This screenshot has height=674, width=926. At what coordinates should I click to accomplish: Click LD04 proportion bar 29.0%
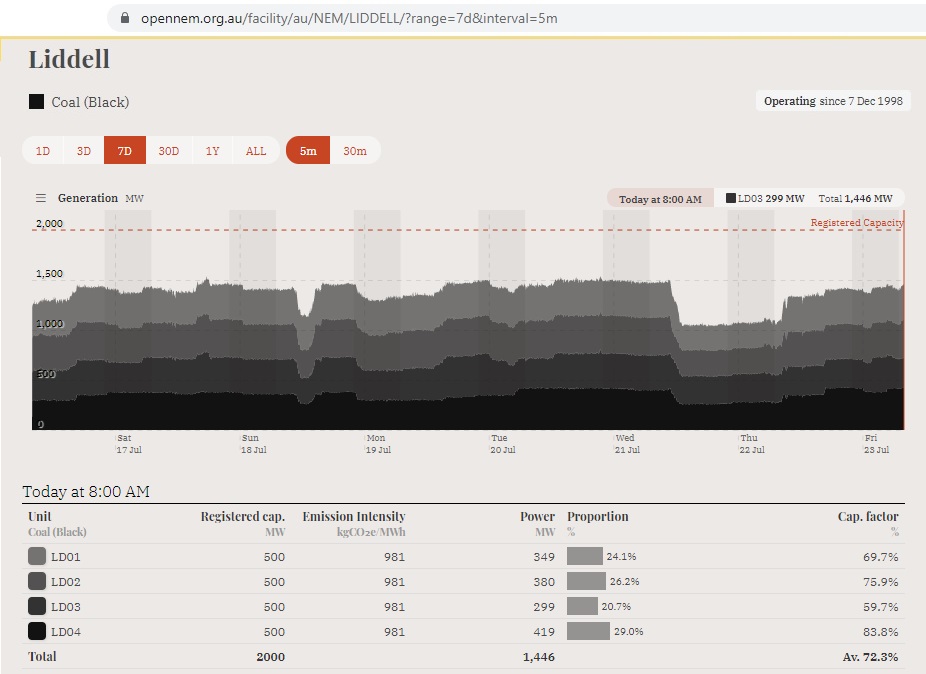coord(588,631)
